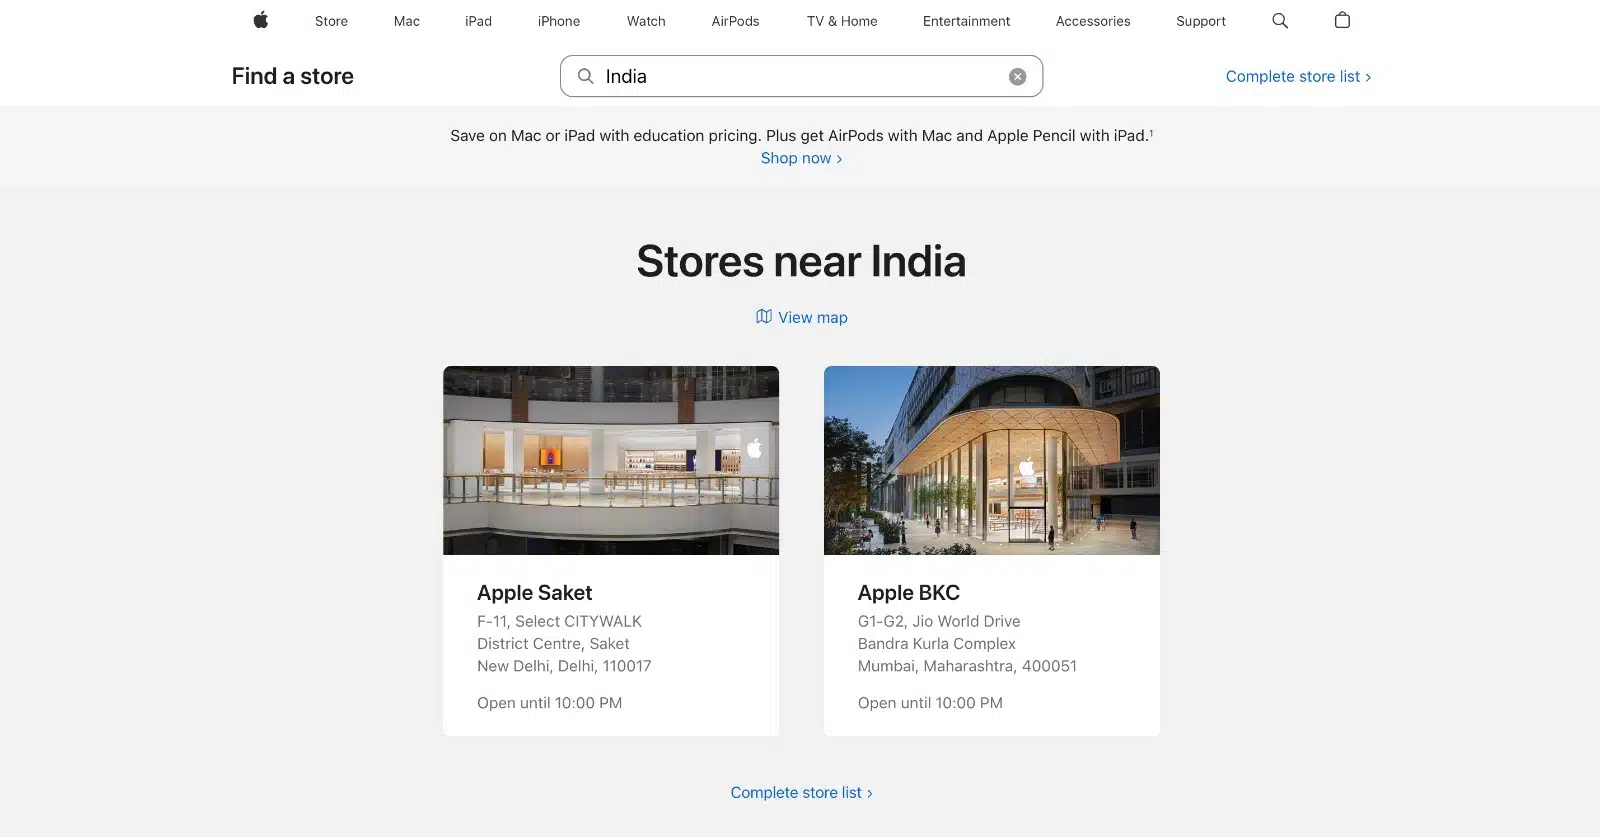
Task: Select the Apple Saket store name
Action: [x=534, y=593]
